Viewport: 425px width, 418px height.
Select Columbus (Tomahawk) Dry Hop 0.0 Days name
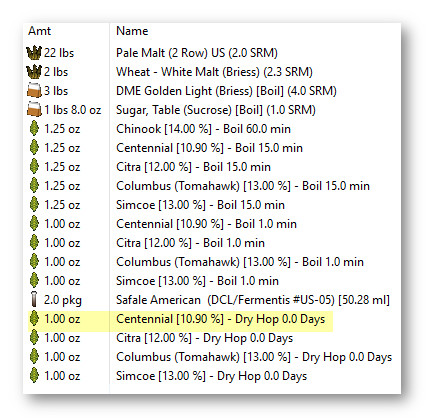tap(254, 357)
